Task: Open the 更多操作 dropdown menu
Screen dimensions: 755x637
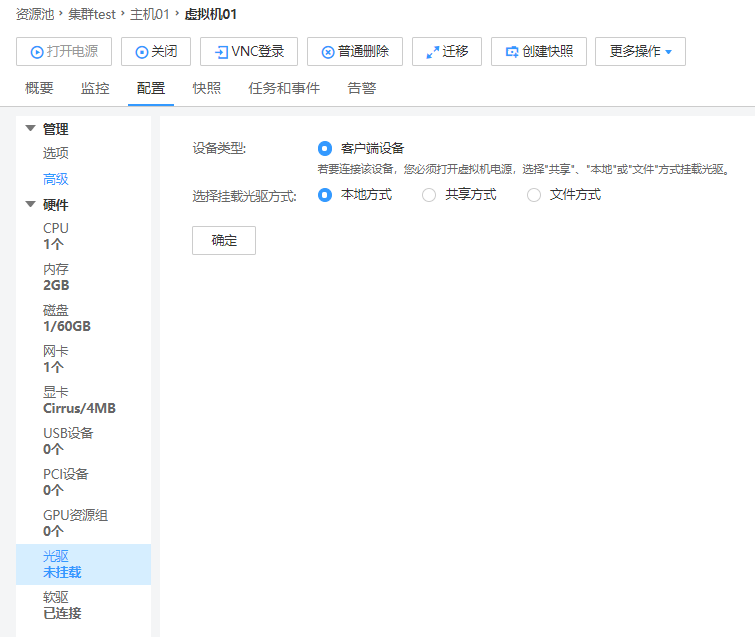Action: 640,52
